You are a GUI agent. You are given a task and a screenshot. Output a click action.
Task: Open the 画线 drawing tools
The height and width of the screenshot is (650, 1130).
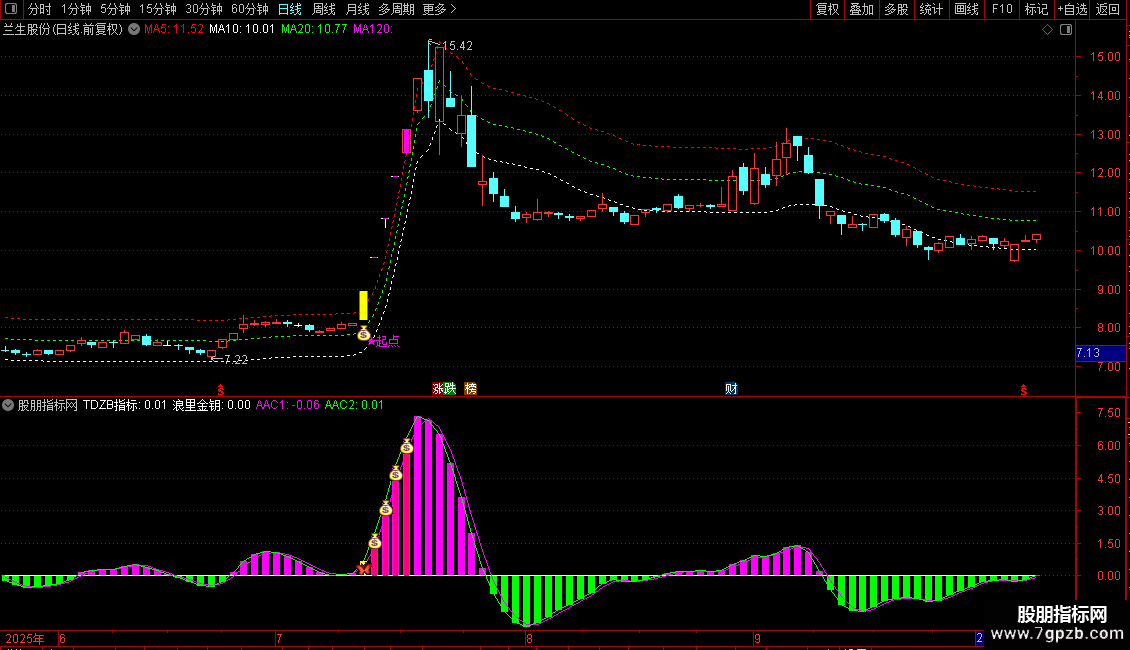pyautogui.click(x=966, y=10)
